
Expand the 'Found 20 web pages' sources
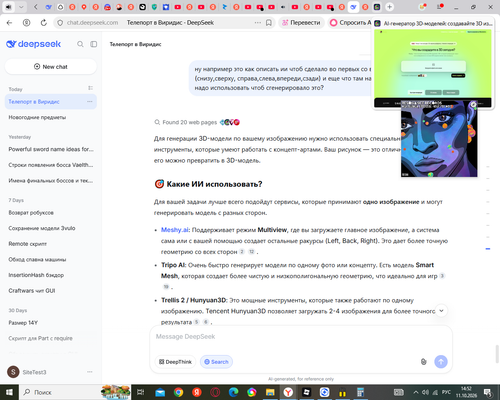point(197,122)
